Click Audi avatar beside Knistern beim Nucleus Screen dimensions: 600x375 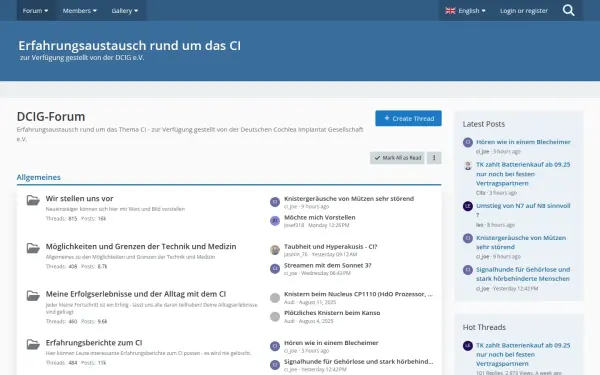pyautogui.click(x=275, y=298)
